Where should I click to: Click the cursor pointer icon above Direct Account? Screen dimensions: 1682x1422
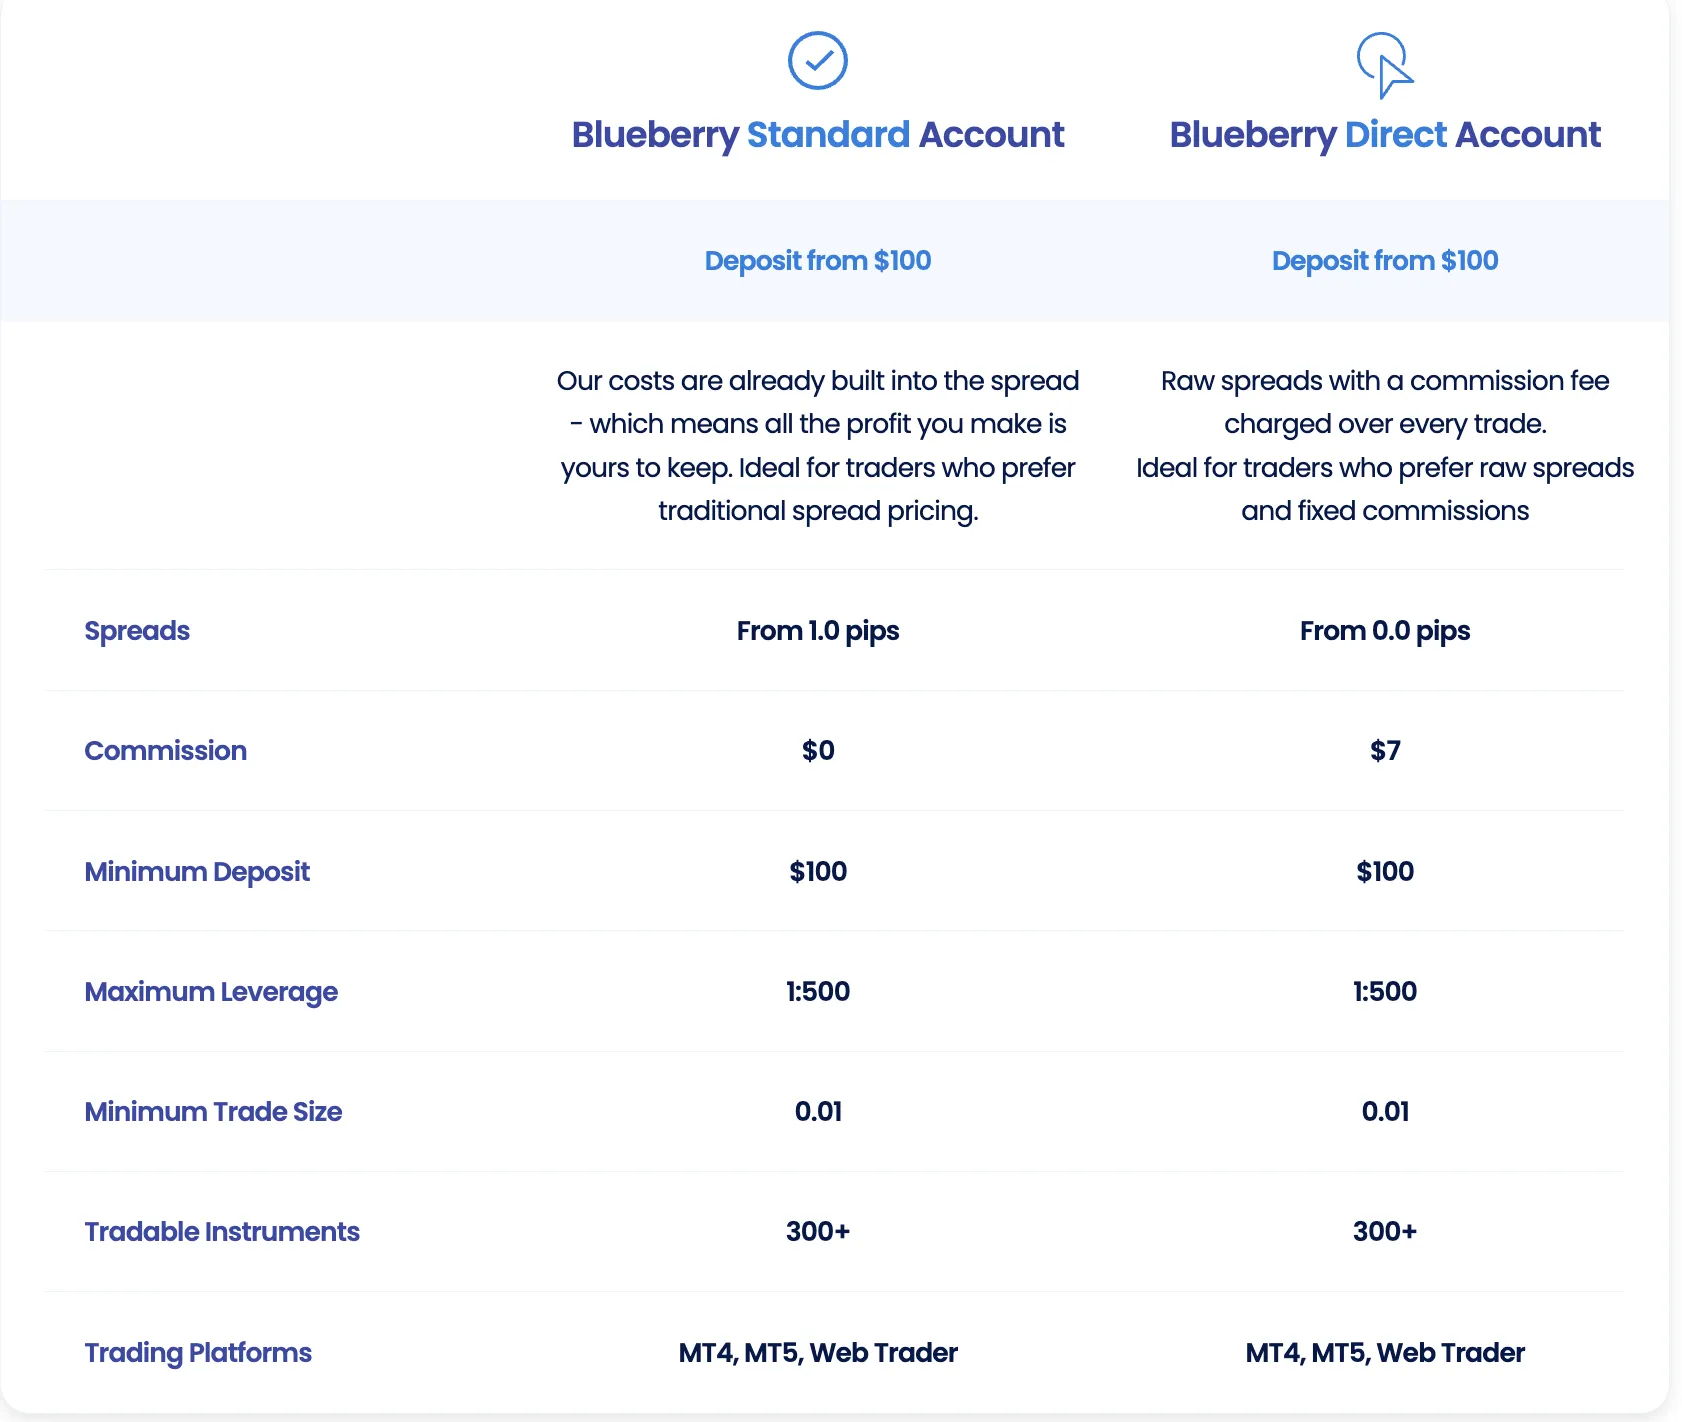click(1385, 65)
